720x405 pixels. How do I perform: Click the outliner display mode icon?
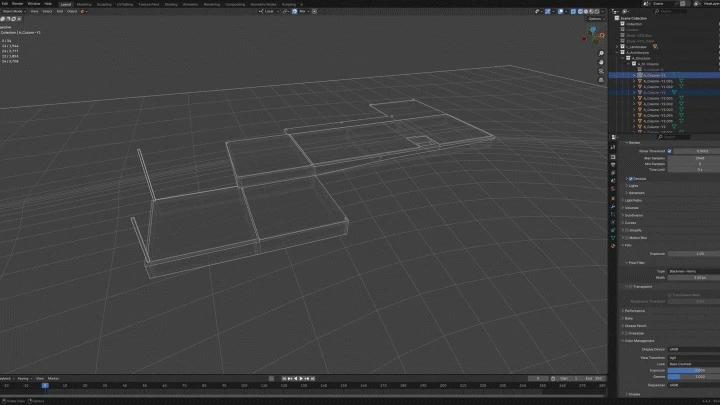[x=625, y=11]
